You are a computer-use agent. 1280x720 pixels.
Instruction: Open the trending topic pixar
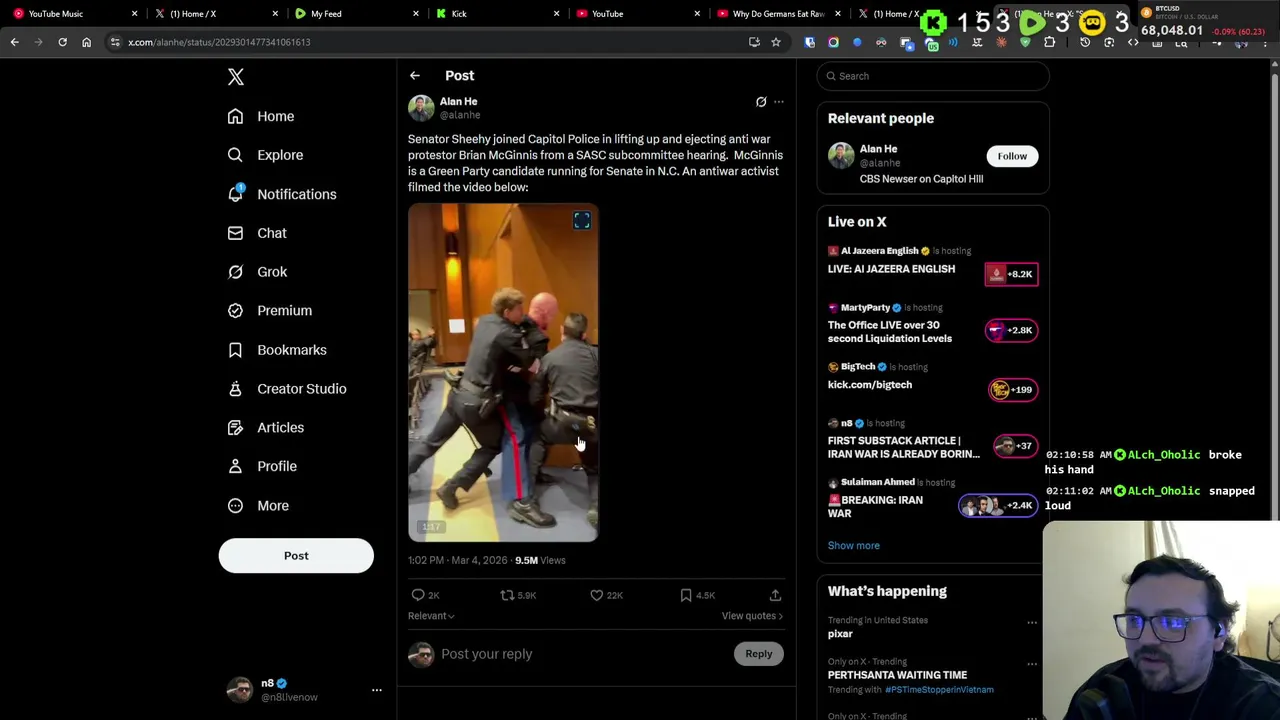click(x=840, y=634)
